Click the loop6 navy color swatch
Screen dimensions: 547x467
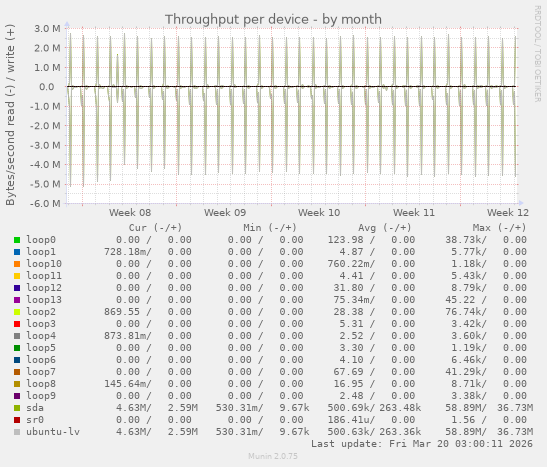17,360
